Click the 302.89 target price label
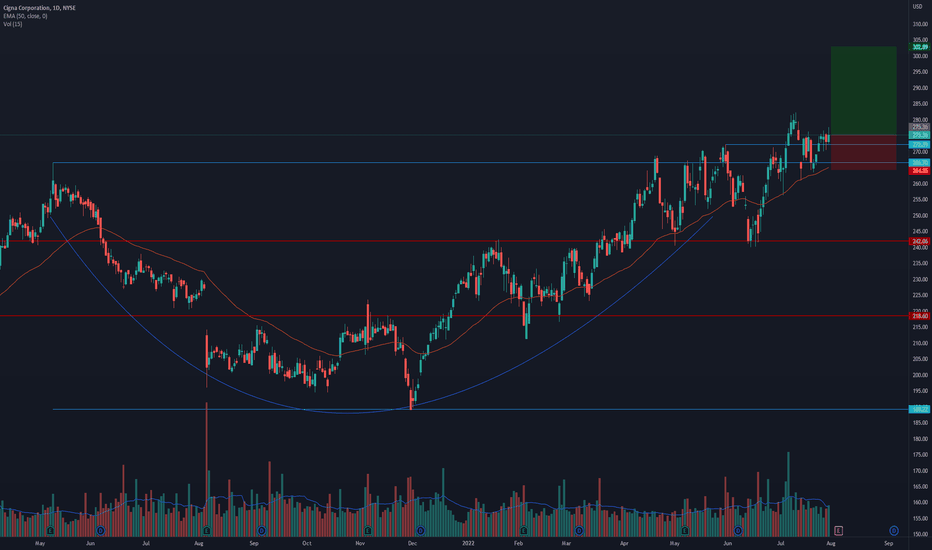The image size is (932, 550). (x=920, y=47)
